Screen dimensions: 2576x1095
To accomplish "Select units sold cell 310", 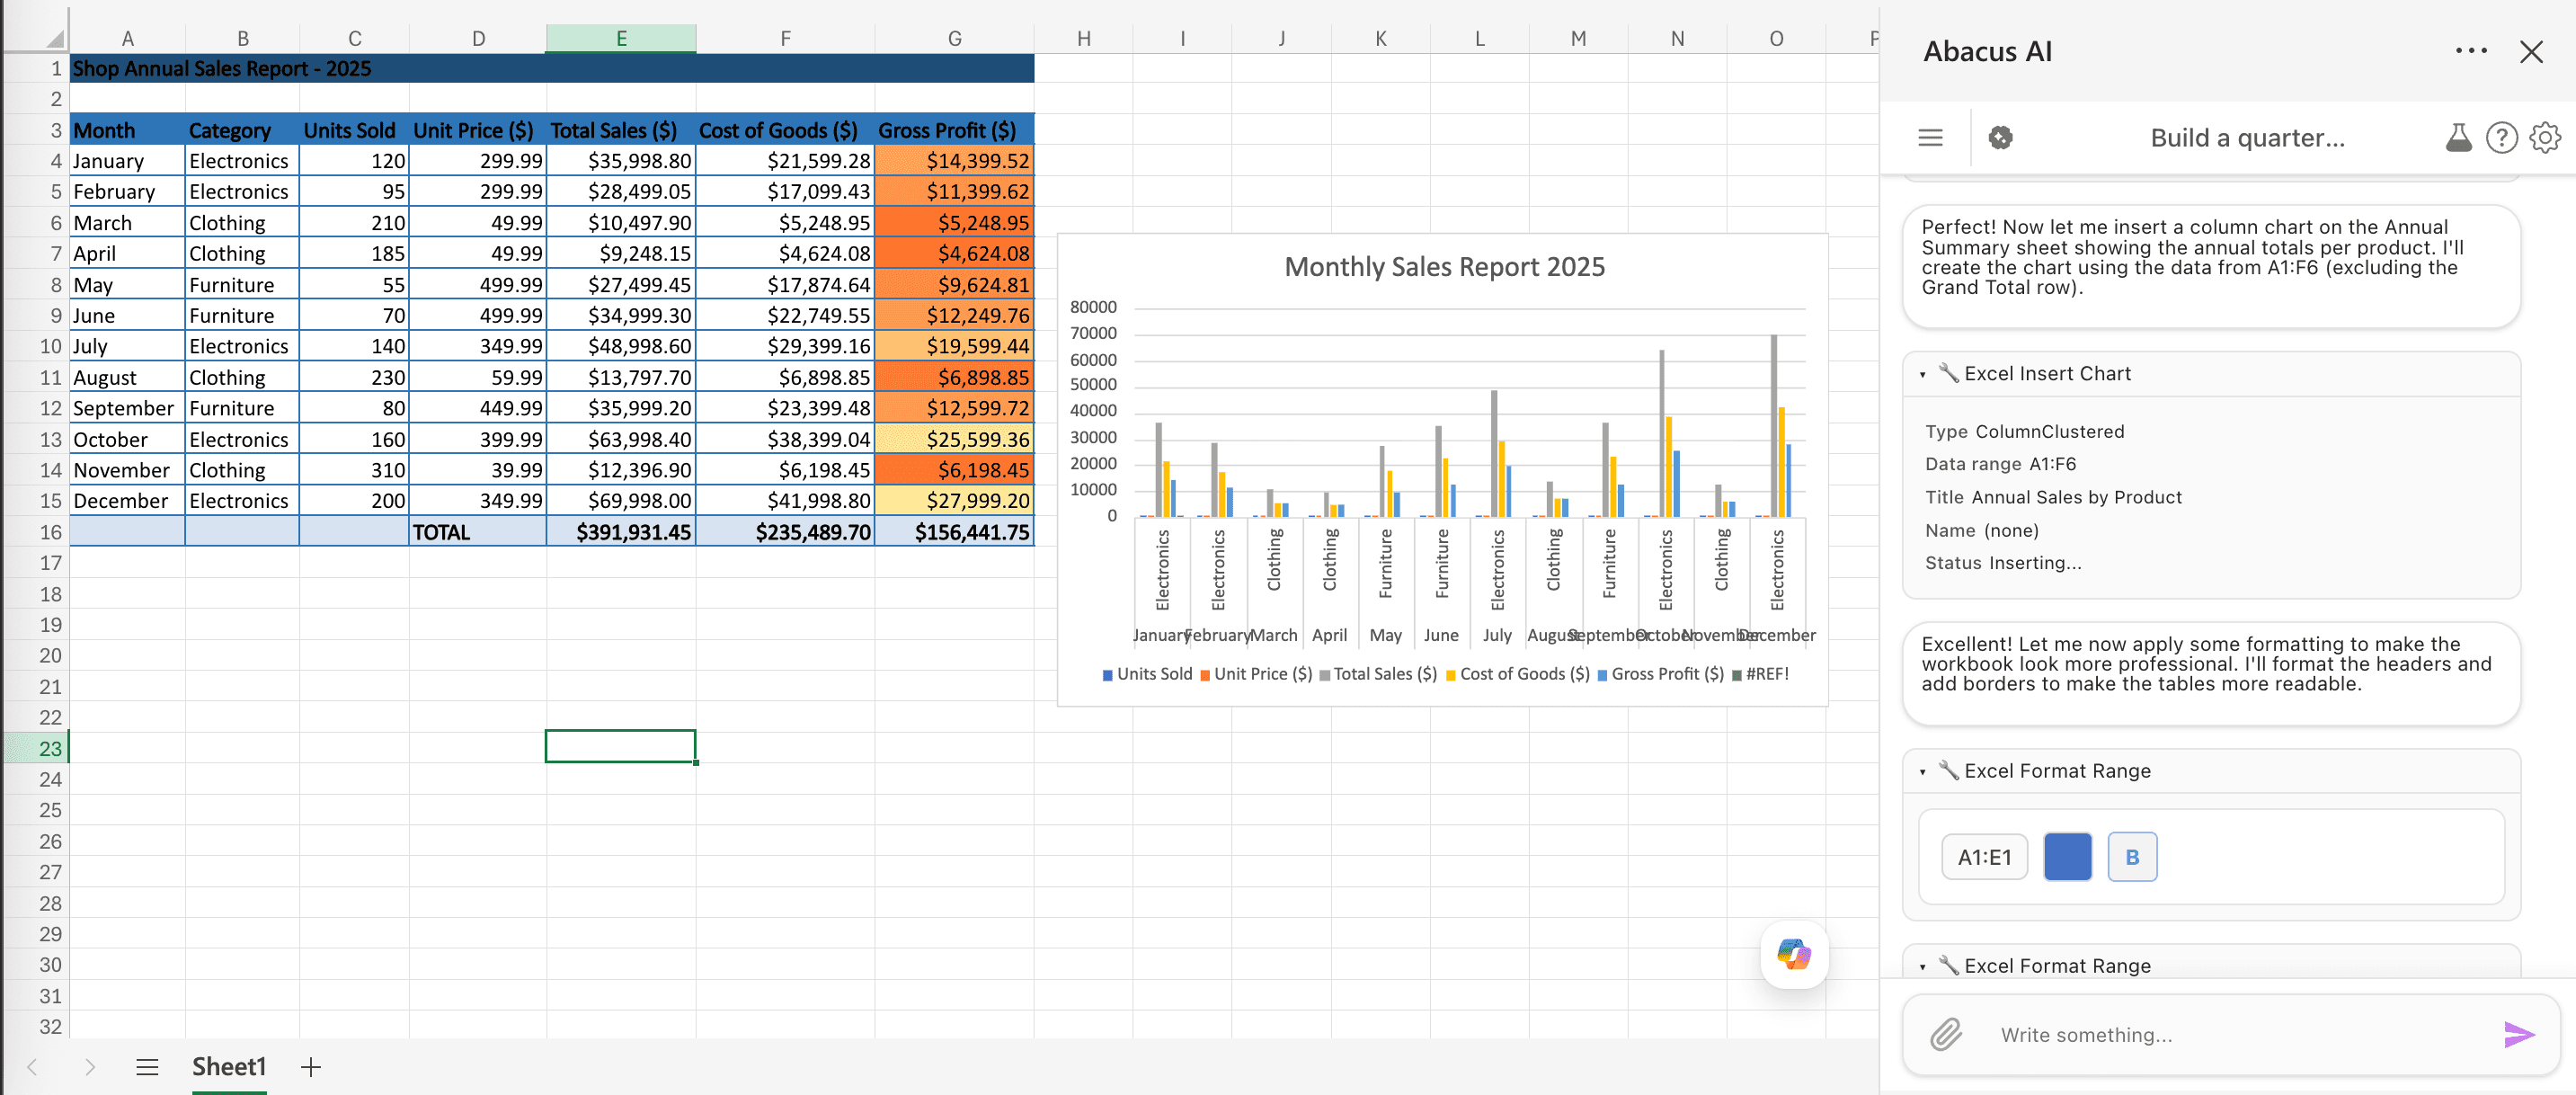I will [354, 470].
